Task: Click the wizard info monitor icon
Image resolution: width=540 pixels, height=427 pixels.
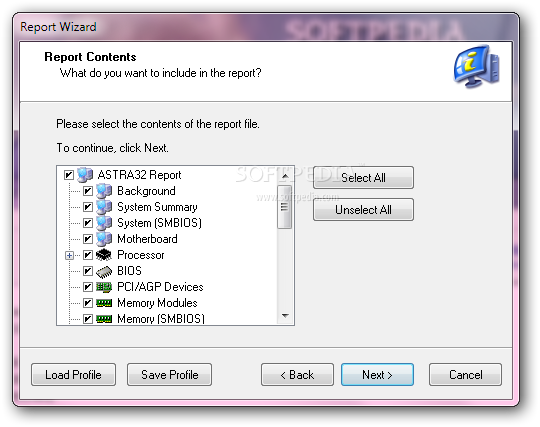Action: [476, 66]
